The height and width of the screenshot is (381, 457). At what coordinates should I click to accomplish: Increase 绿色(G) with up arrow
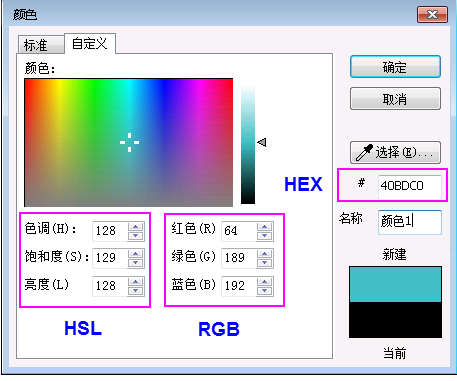point(265,254)
